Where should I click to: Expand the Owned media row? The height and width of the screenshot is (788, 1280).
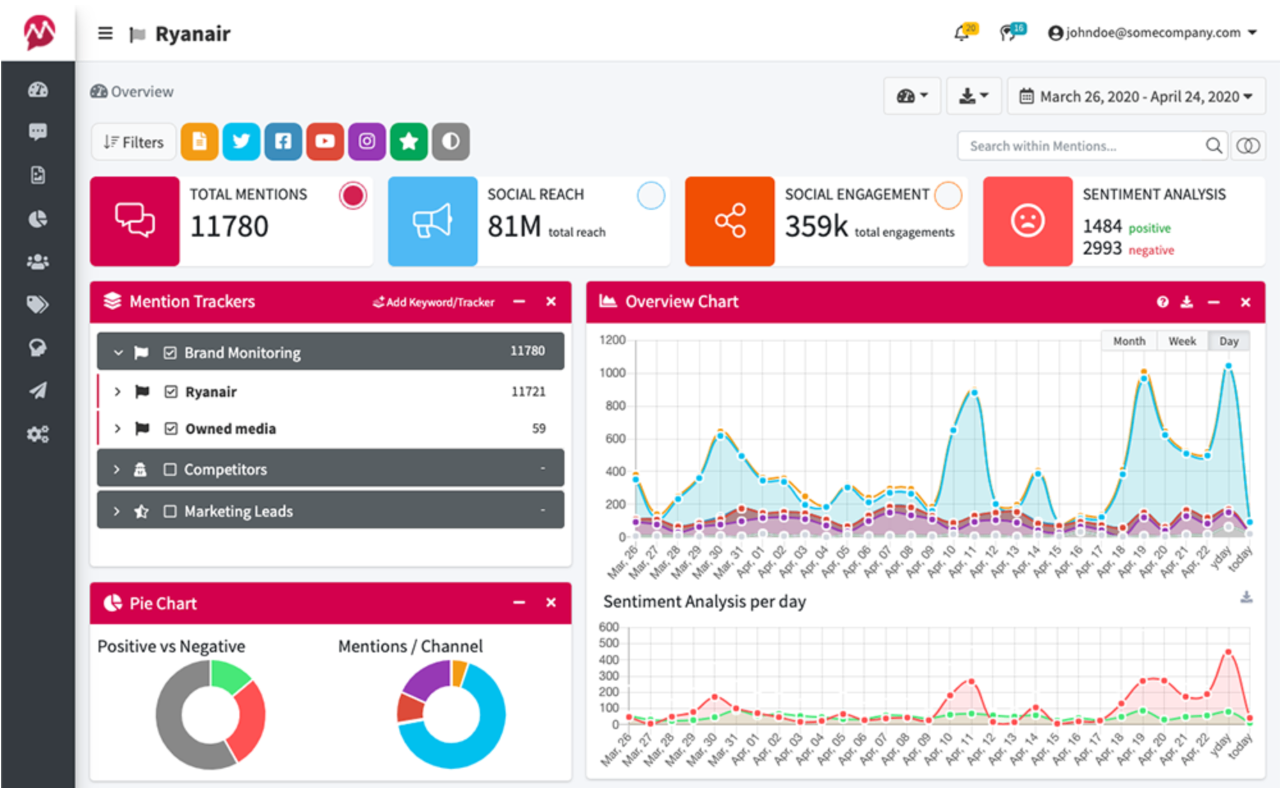117,429
